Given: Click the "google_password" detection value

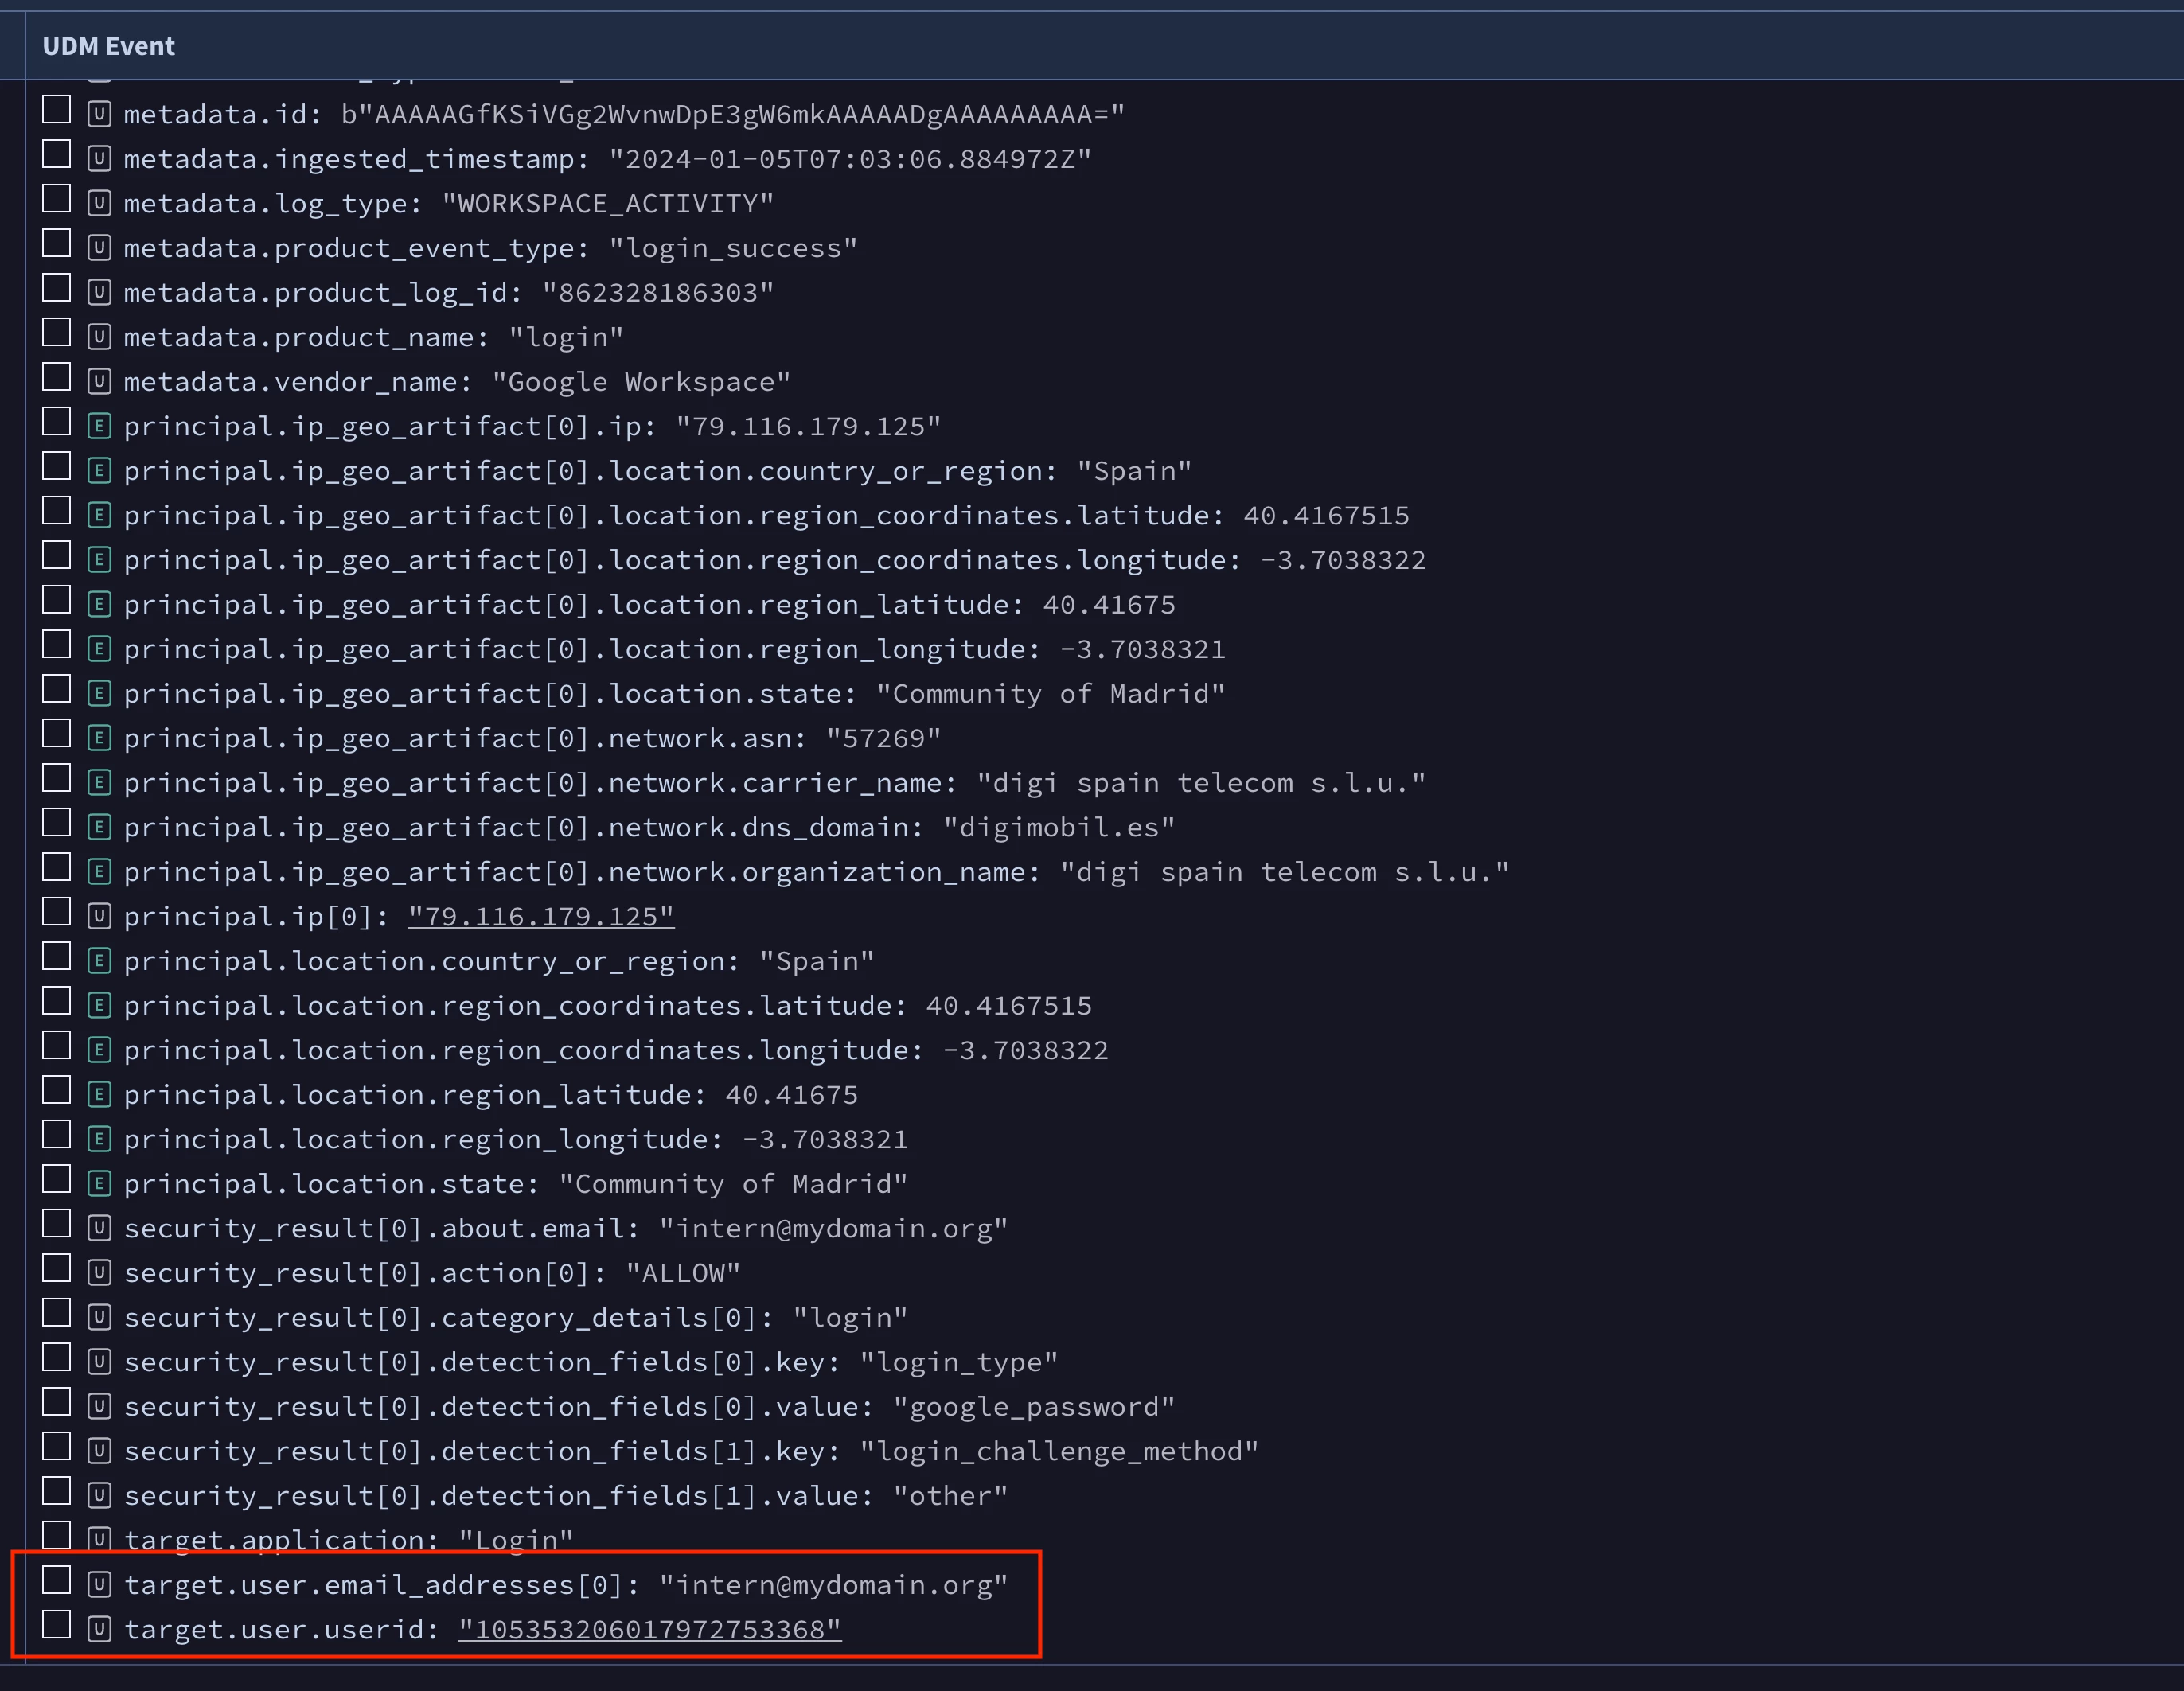Looking at the screenshot, I should coord(1034,1406).
